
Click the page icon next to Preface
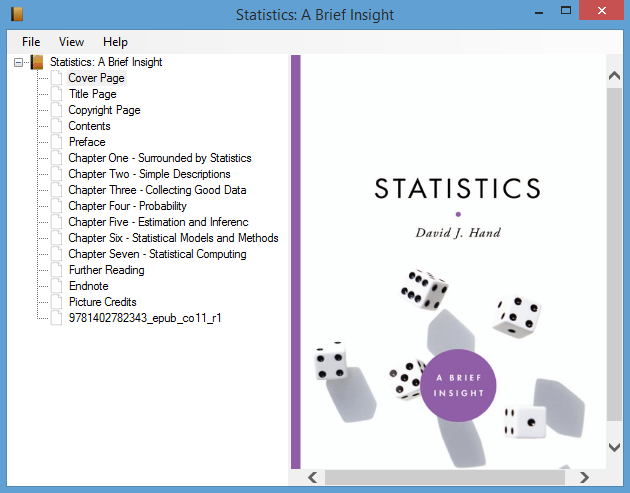pyautogui.click(x=56, y=142)
